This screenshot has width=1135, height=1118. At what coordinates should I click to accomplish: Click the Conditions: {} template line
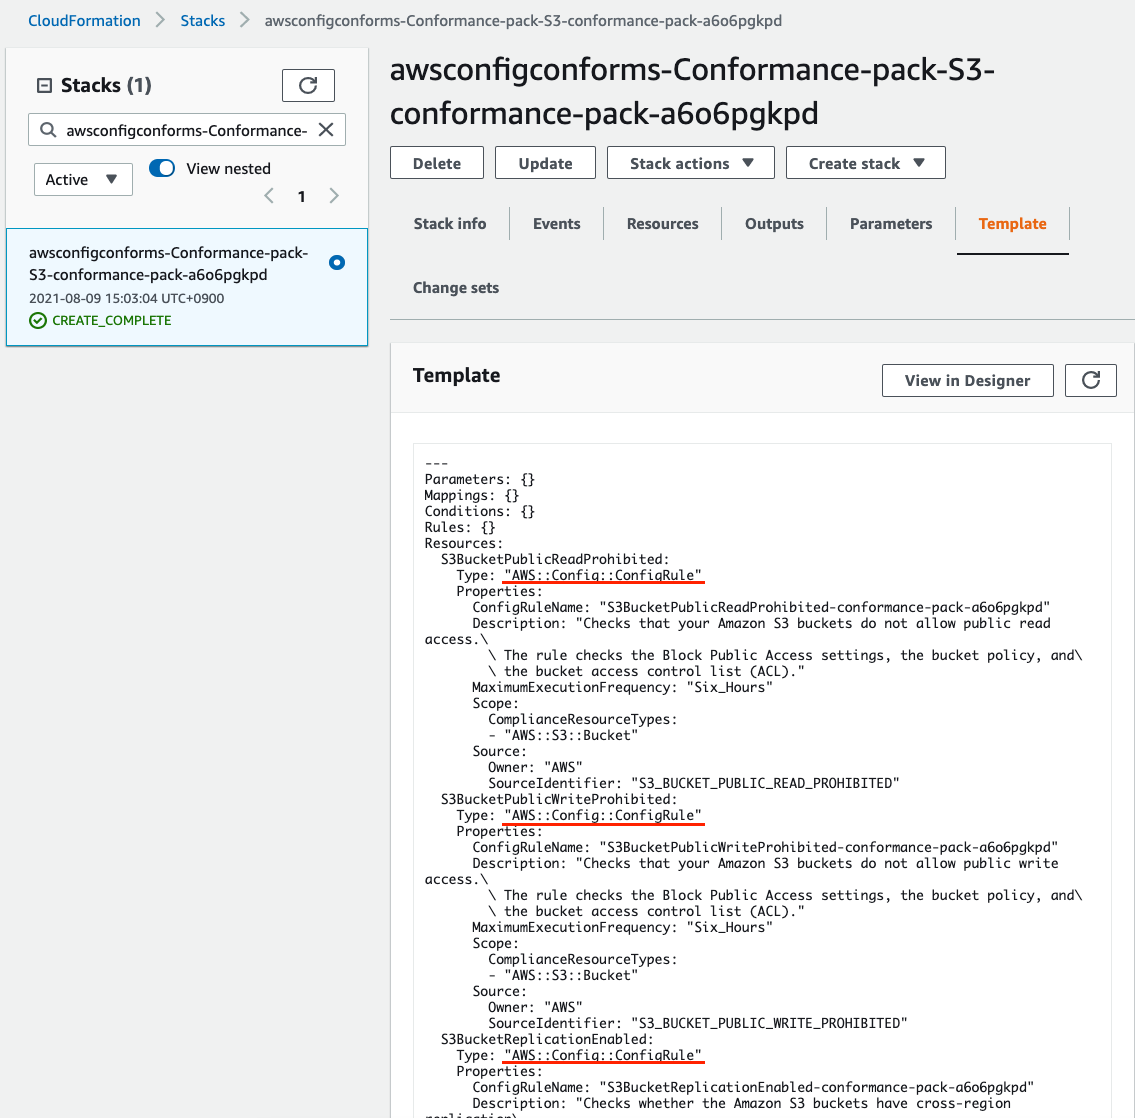pos(479,512)
